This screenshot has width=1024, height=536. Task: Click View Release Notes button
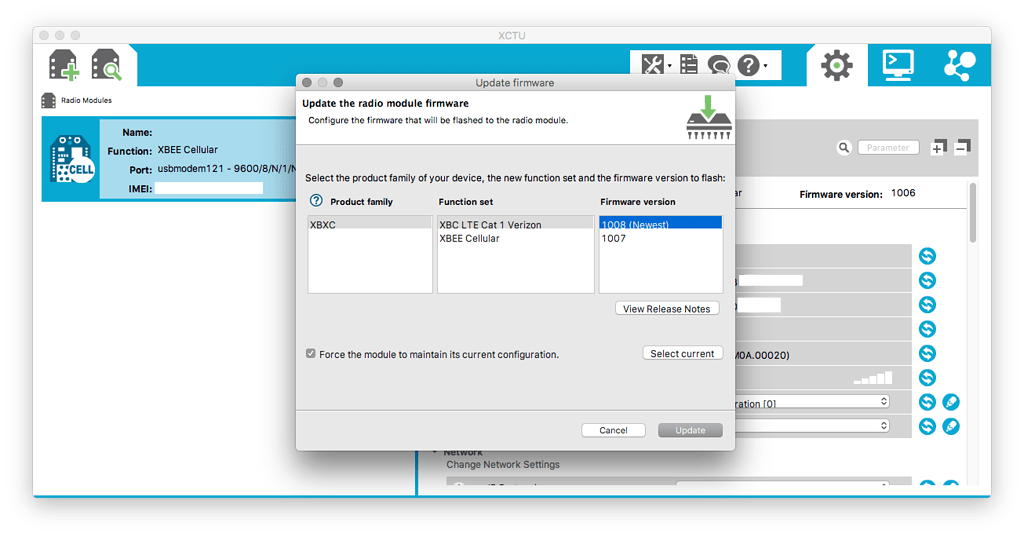[x=667, y=309]
